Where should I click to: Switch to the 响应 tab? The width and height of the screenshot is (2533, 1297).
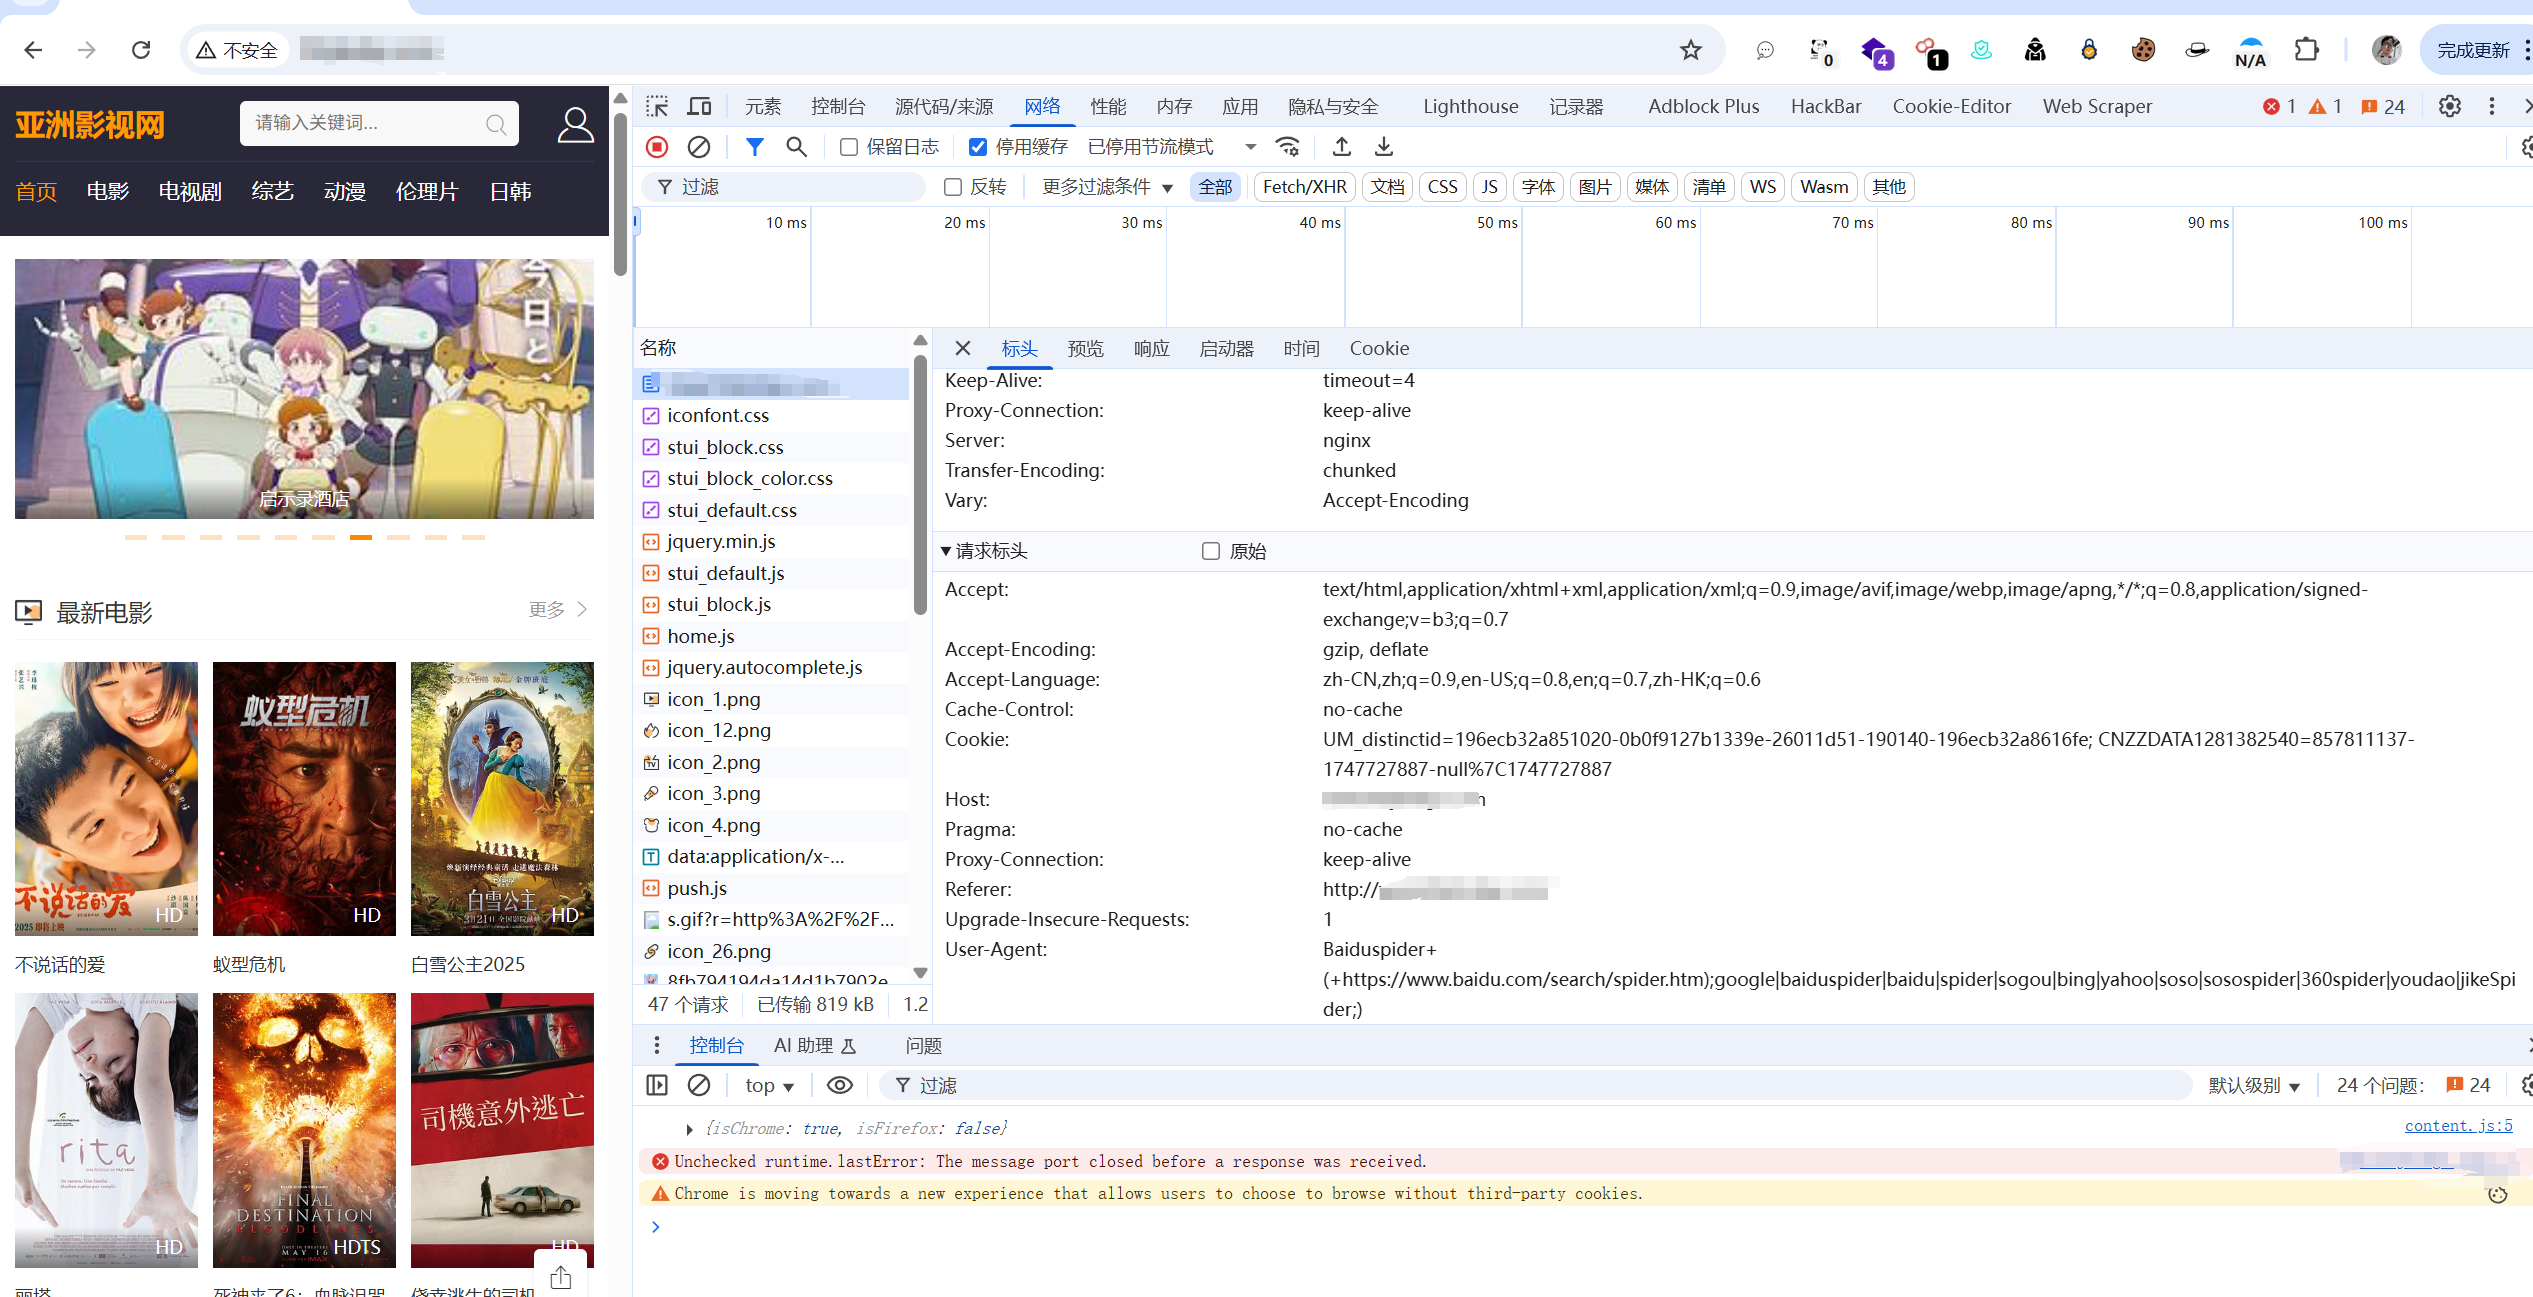click(1151, 348)
